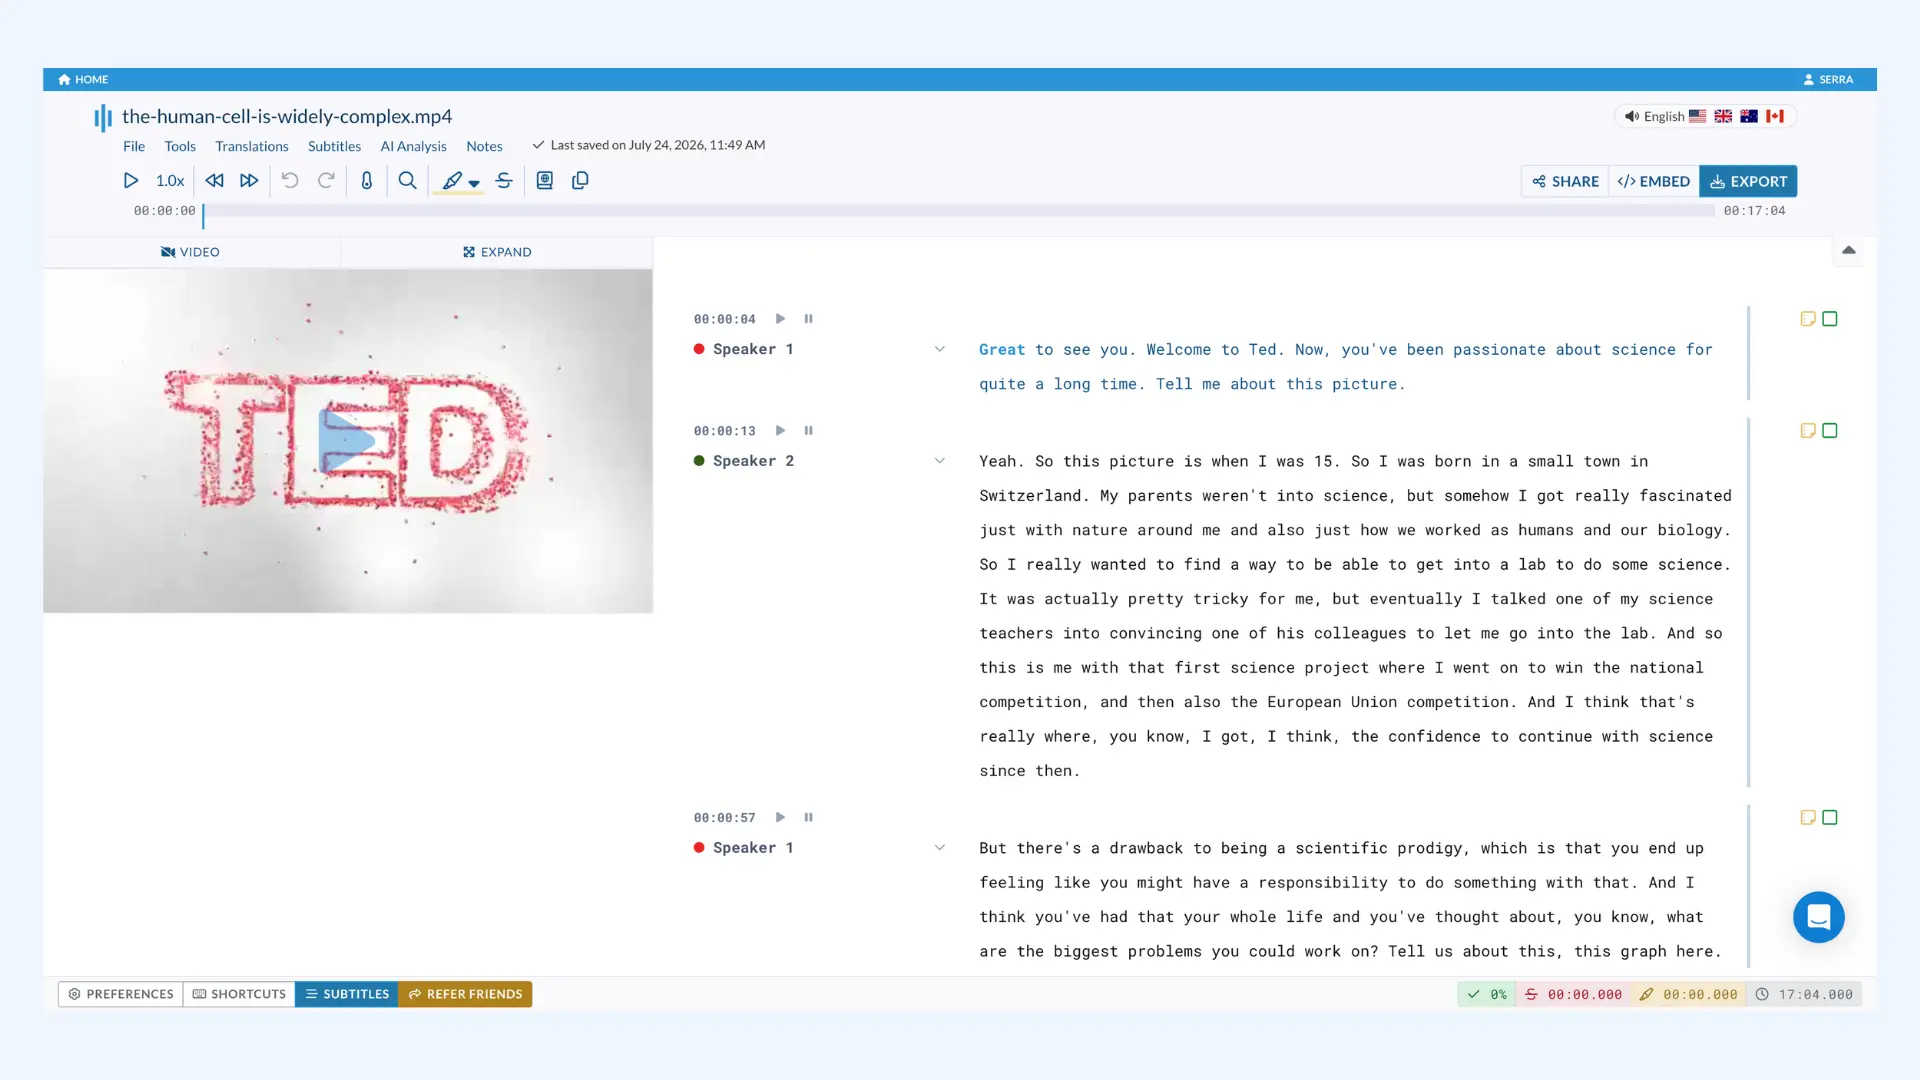Click the UK flag icon

[1723, 116]
